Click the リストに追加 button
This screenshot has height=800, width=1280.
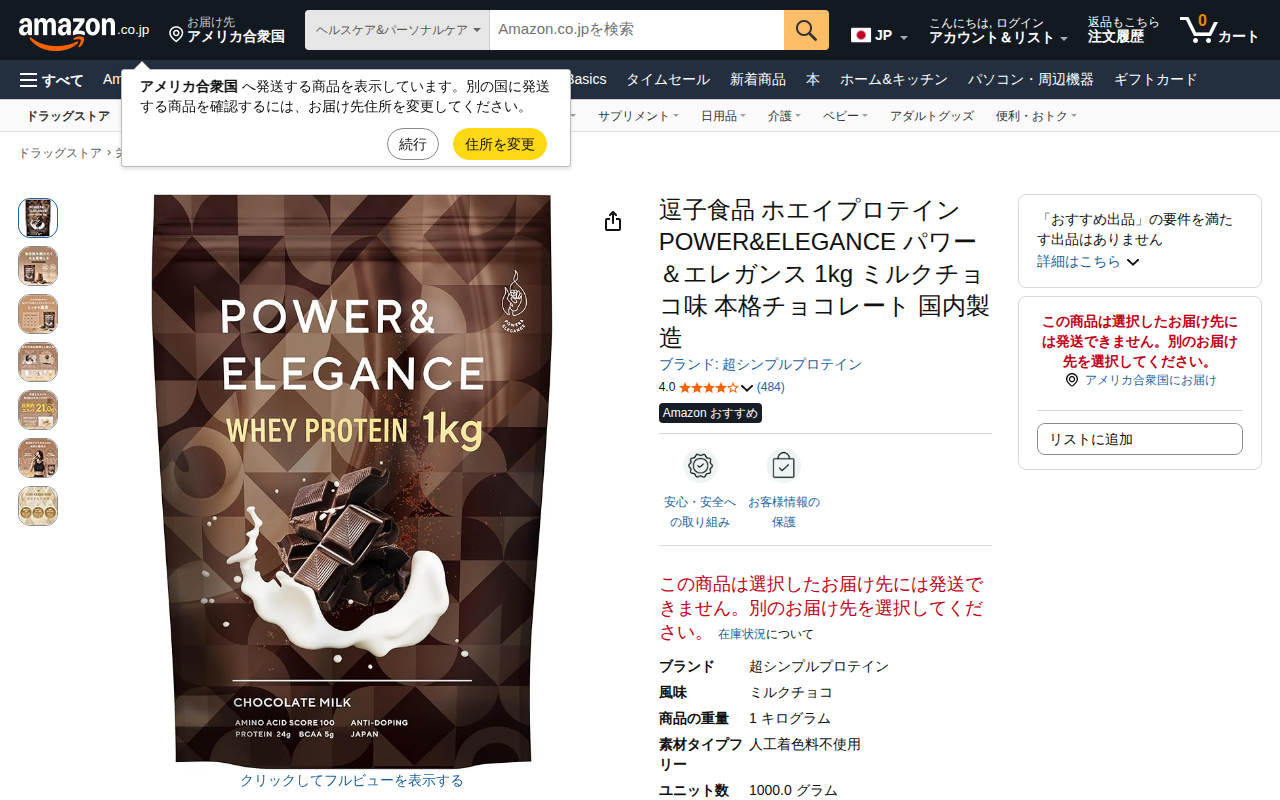click(1140, 439)
